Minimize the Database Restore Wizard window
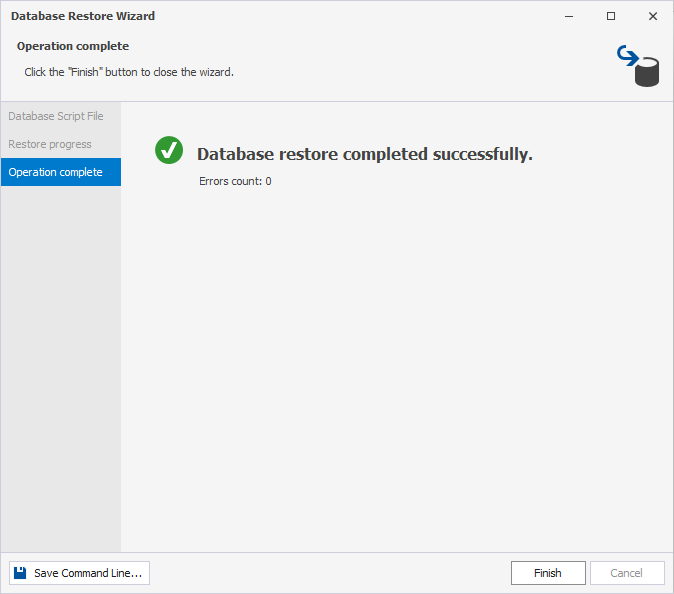Image resolution: width=674 pixels, height=594 pixels. tap(569, 16)
